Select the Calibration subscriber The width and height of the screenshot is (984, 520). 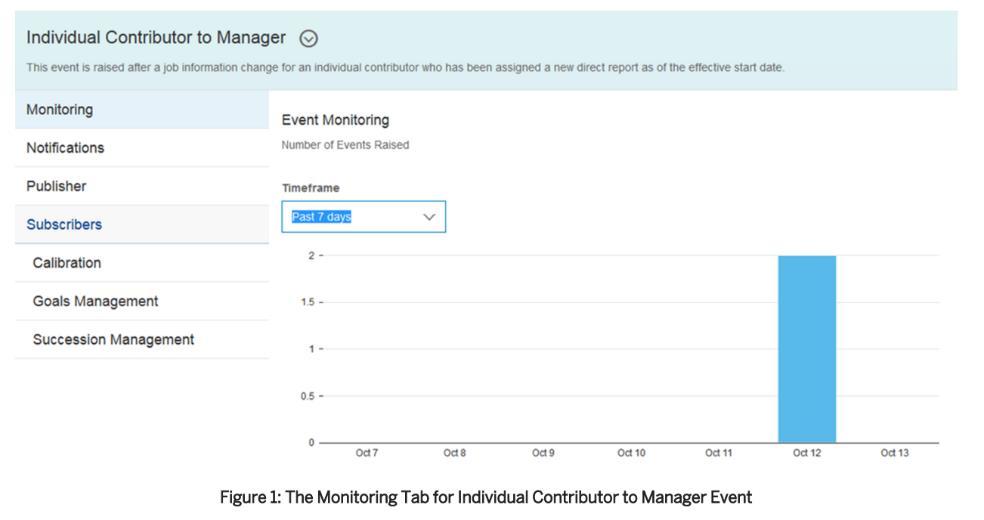(x=142, y=263)
